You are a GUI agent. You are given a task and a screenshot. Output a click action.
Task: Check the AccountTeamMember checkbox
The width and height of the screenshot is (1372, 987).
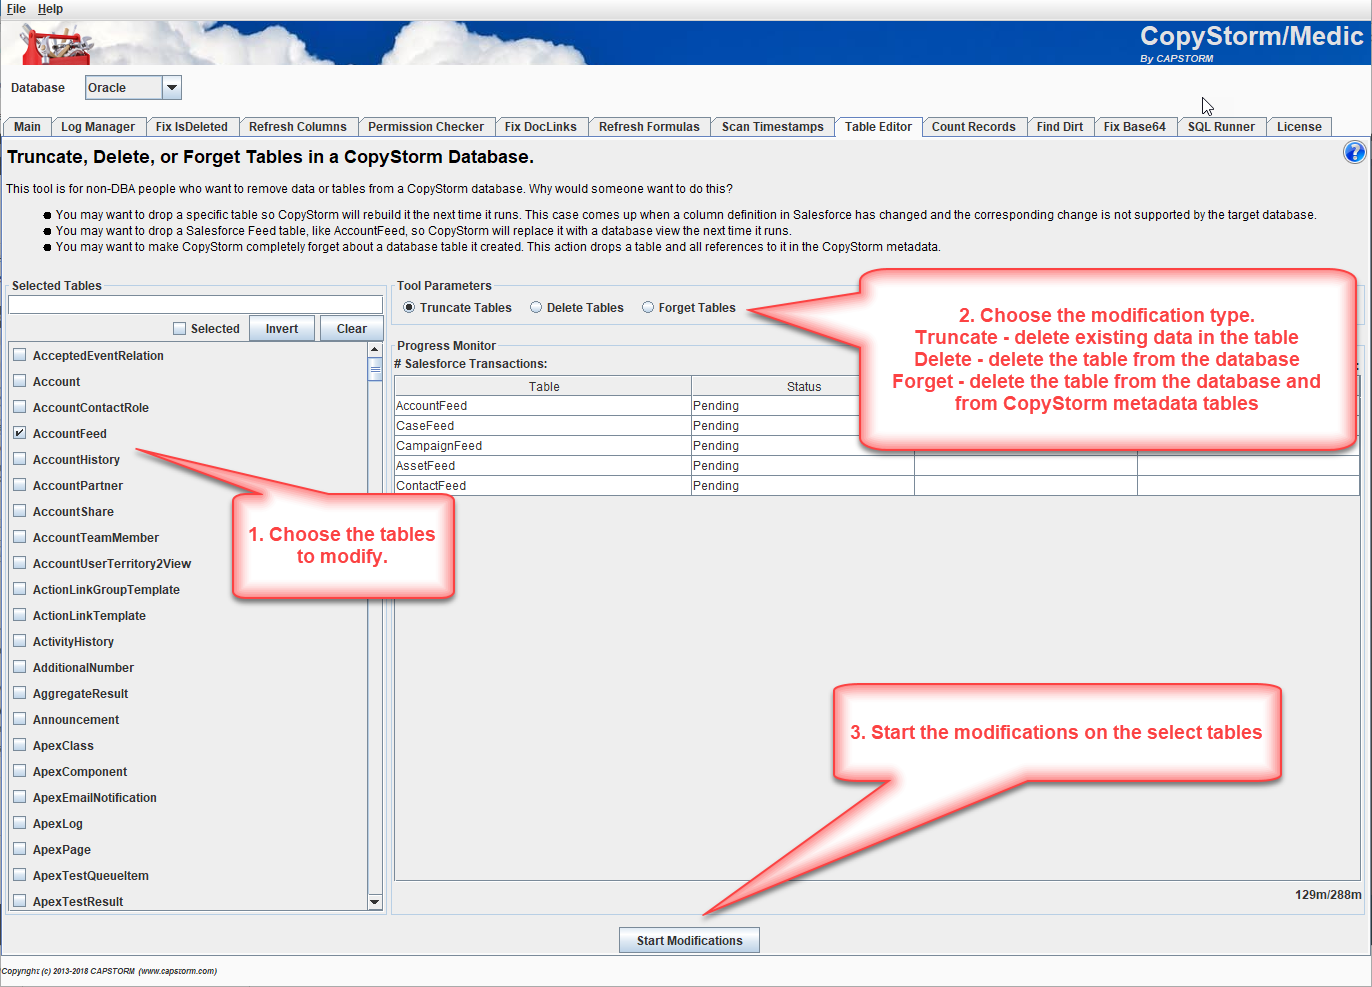click(x=19, y=536)
